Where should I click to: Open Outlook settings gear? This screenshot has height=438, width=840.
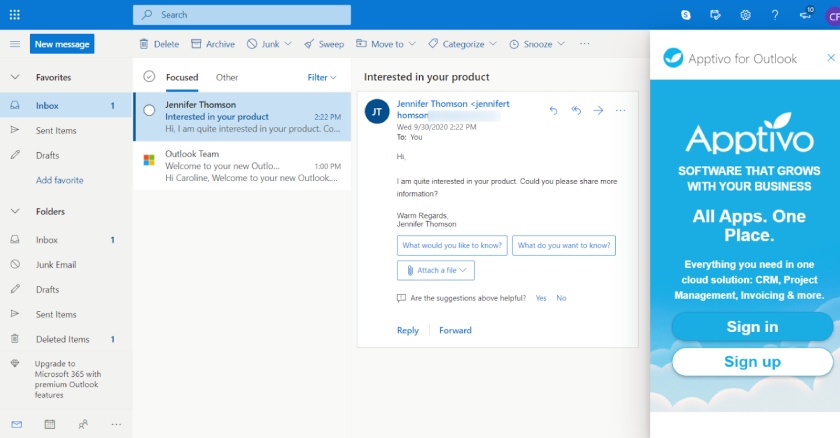point(745,15)
